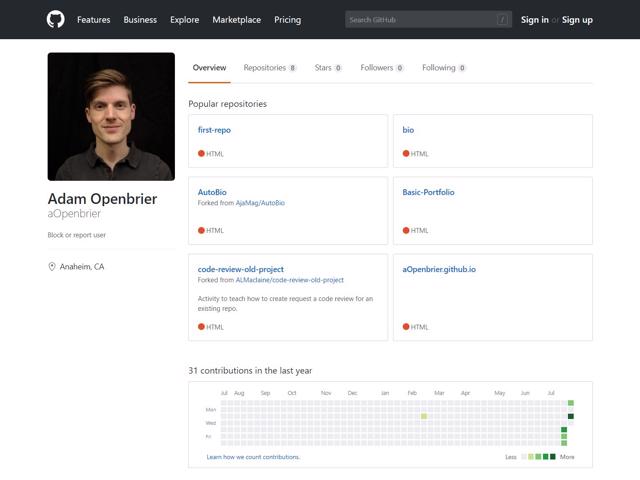The height and width of the screenshot is (480, 640).
Task: Click the HTML language dot on bio
Action: 406,153
